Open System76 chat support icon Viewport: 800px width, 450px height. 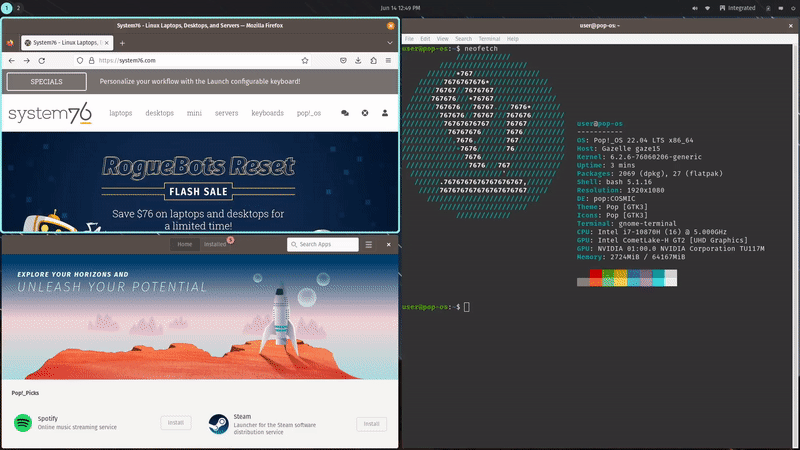pos(345,113)
